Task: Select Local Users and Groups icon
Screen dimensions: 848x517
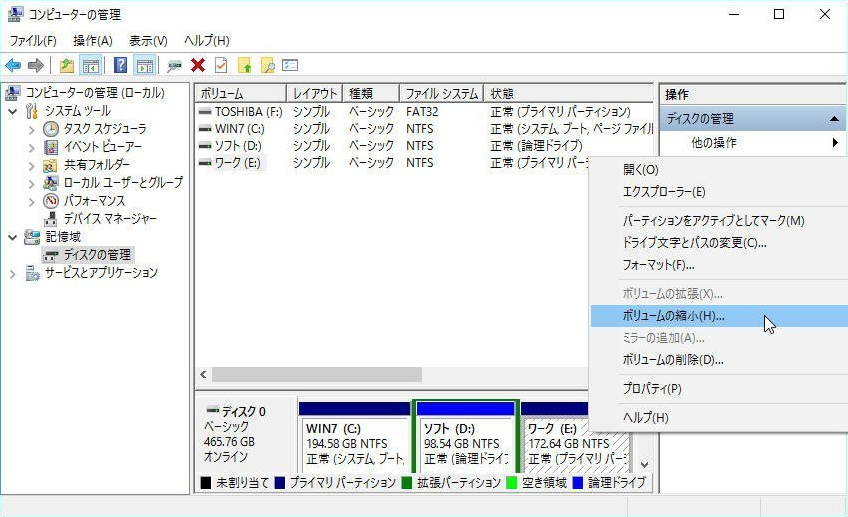Action: pyautogui.click(x=51, y=183)
